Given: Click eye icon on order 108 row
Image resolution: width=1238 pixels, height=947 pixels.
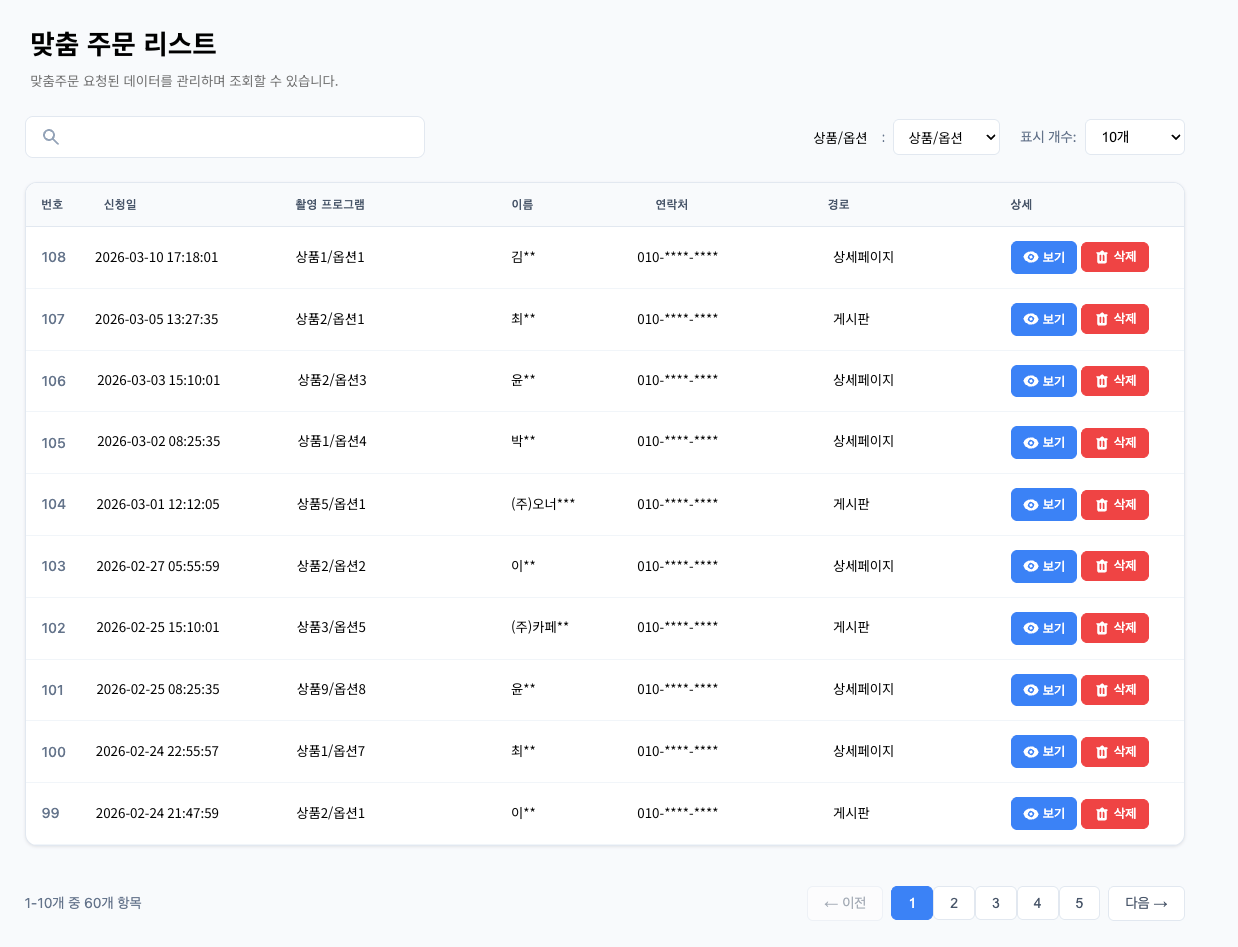Looking at the screenshot, I should 1031,257.
